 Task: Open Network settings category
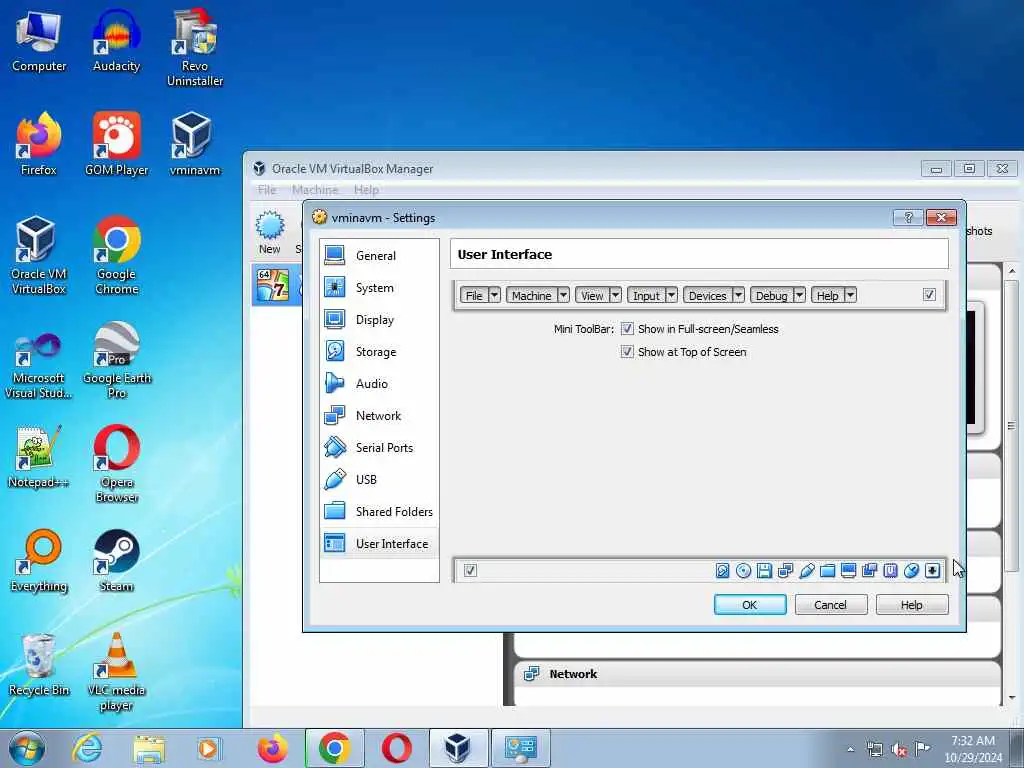379,415
